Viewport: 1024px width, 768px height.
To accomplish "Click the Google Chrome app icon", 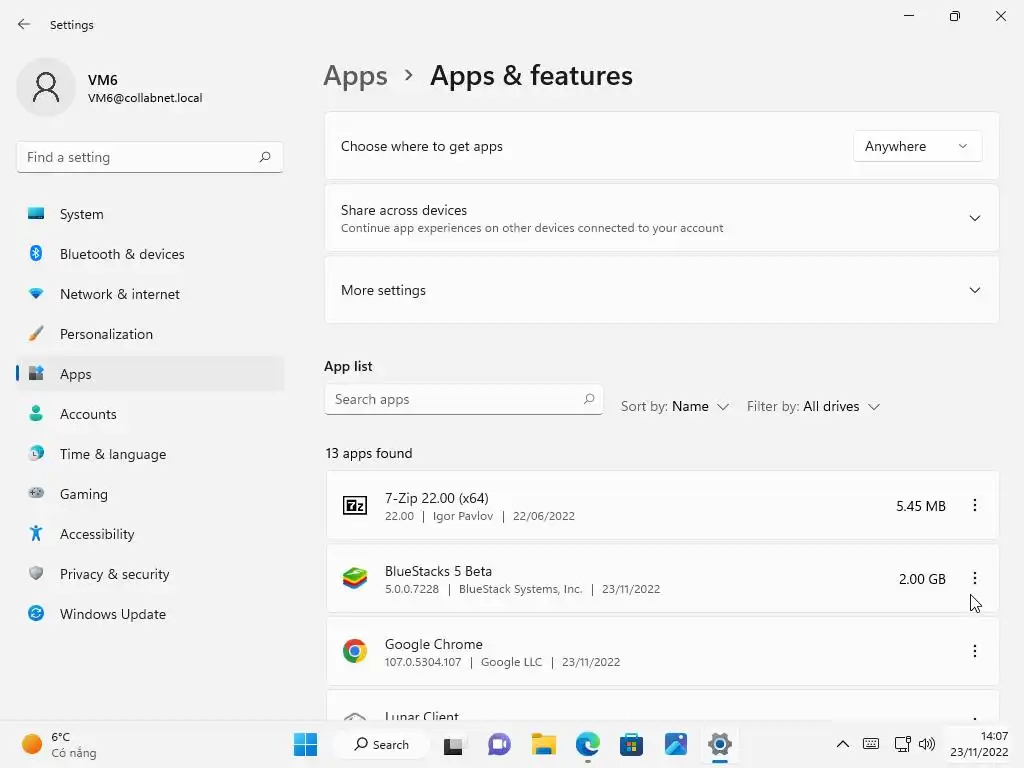I will pos(355,651).
